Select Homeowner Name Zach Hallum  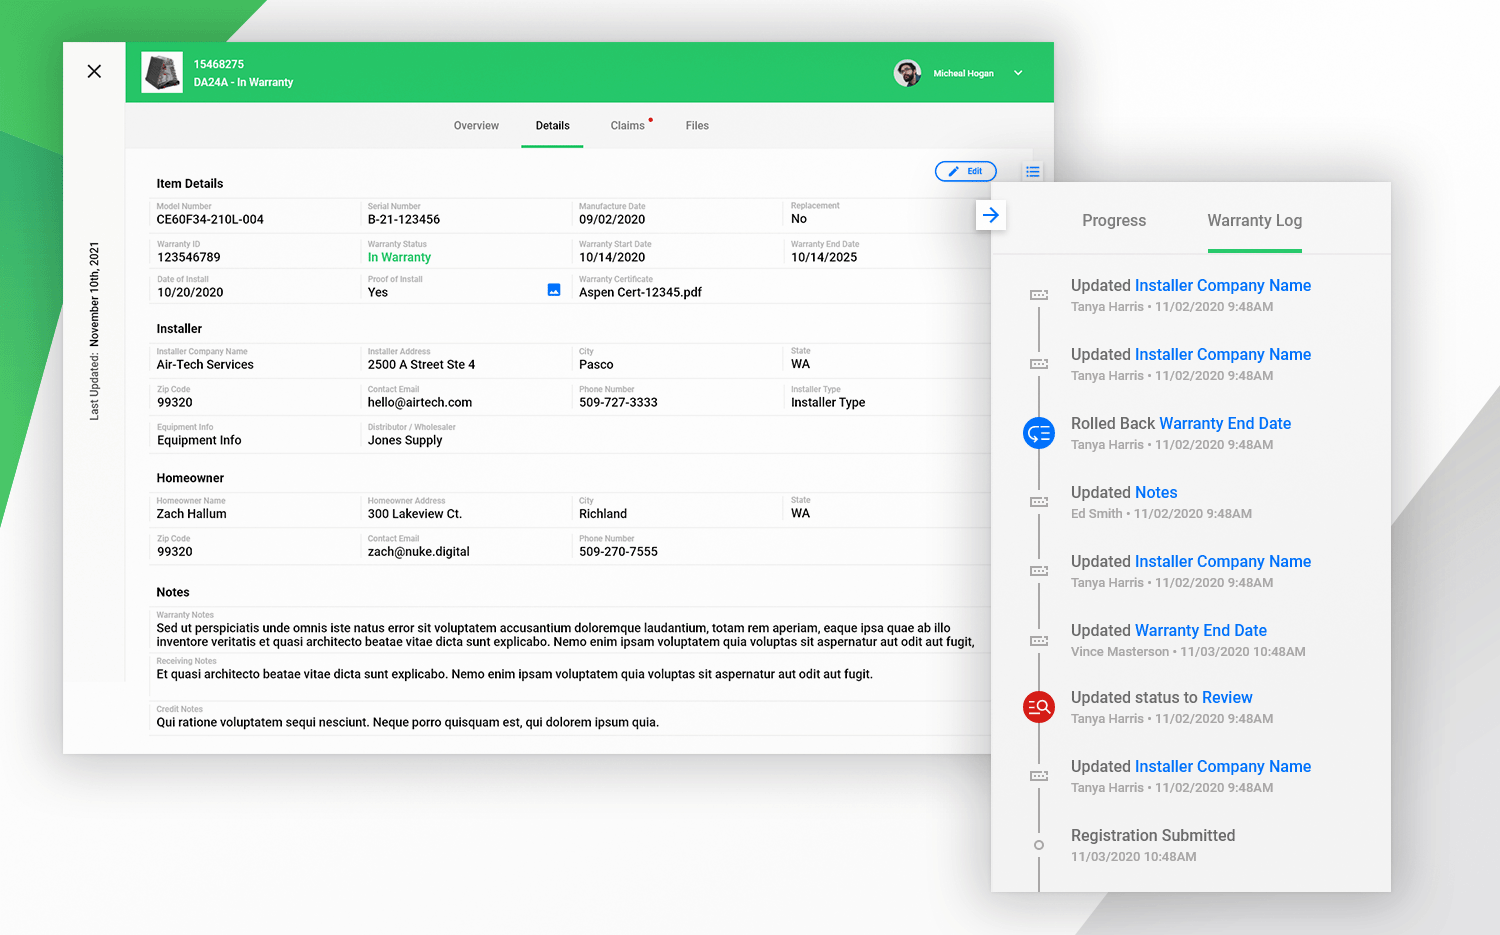(x=192, y=514)
